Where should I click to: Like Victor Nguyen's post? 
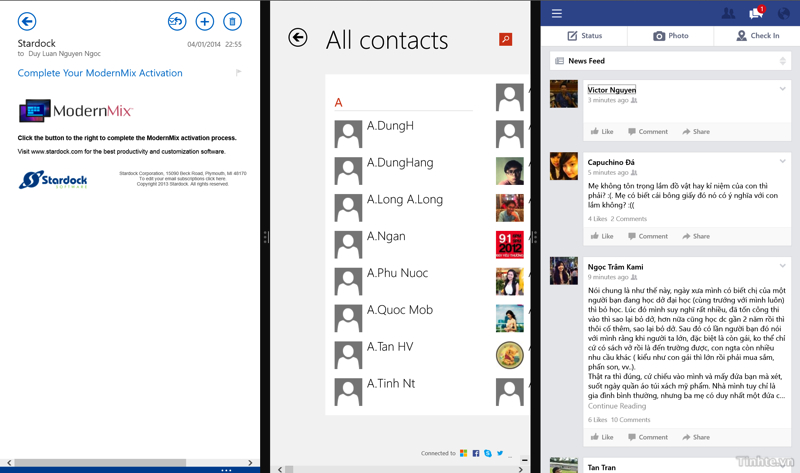[x=602, y=131]
